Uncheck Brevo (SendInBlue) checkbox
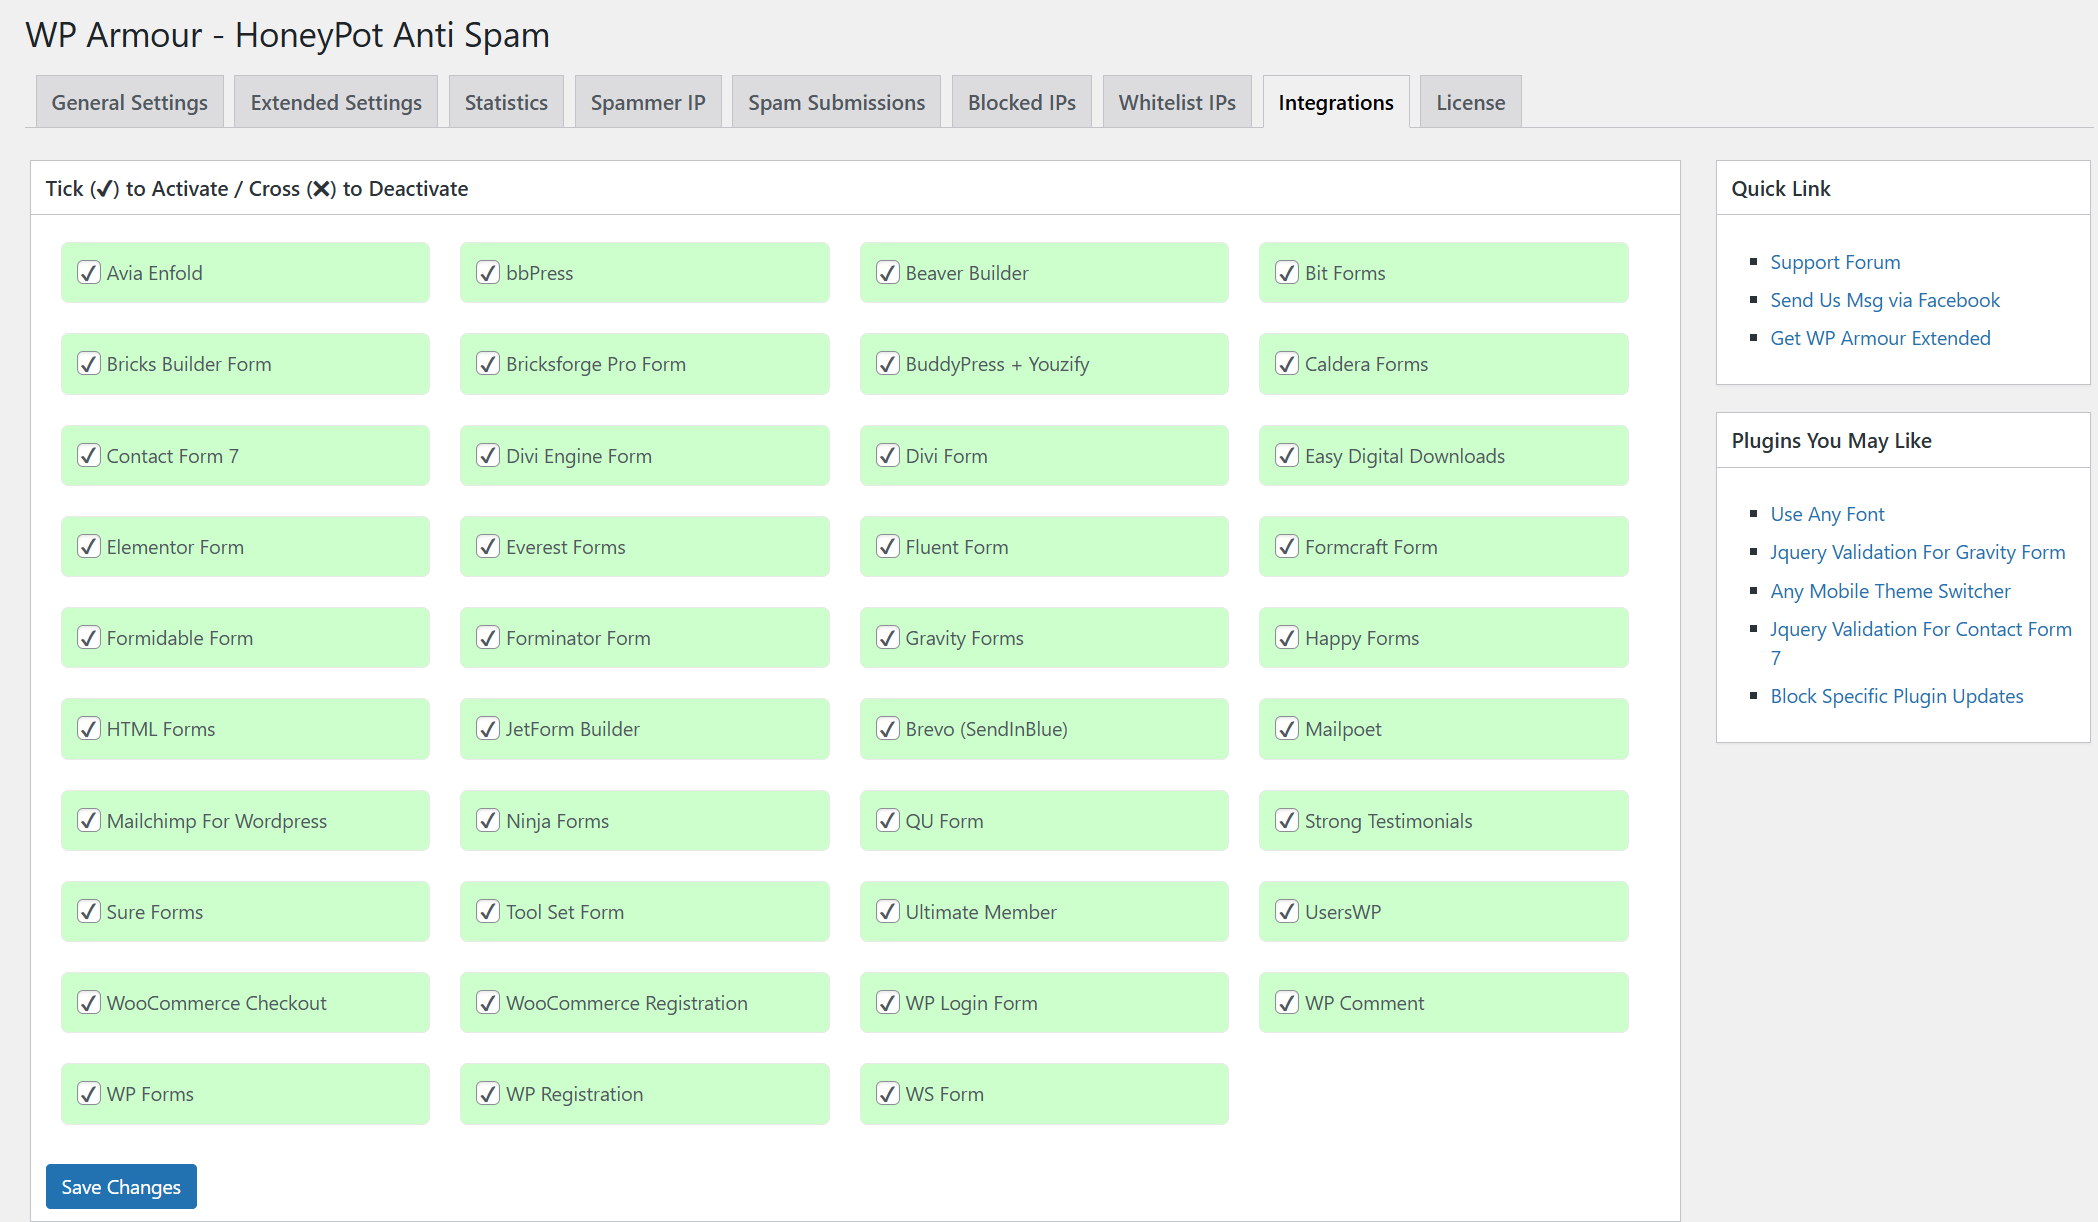Viewport: 2098px width, 1222px height. coord(888,728)
